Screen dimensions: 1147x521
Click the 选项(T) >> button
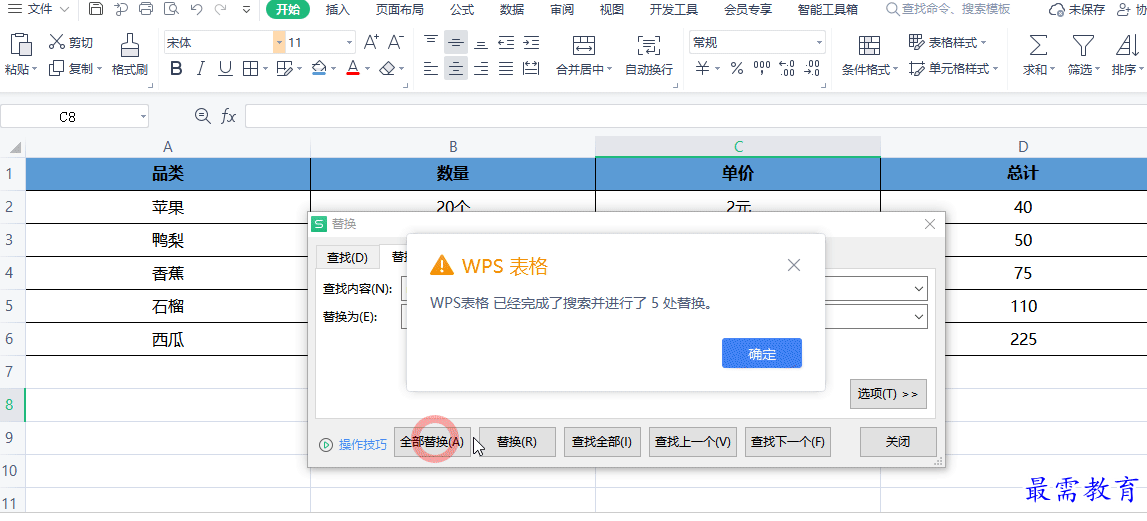889,394
